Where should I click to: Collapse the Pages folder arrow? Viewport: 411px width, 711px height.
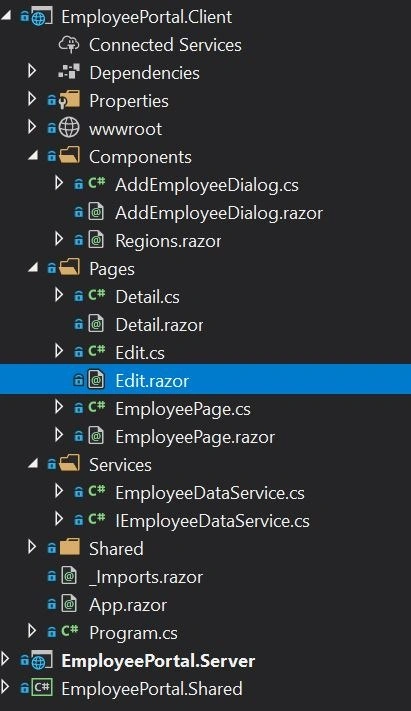point(33,268)
